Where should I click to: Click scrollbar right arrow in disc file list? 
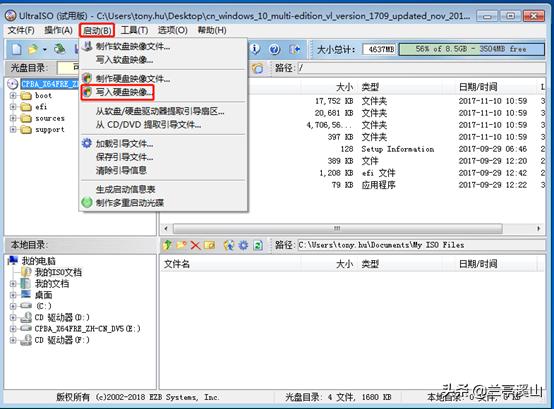538,229
